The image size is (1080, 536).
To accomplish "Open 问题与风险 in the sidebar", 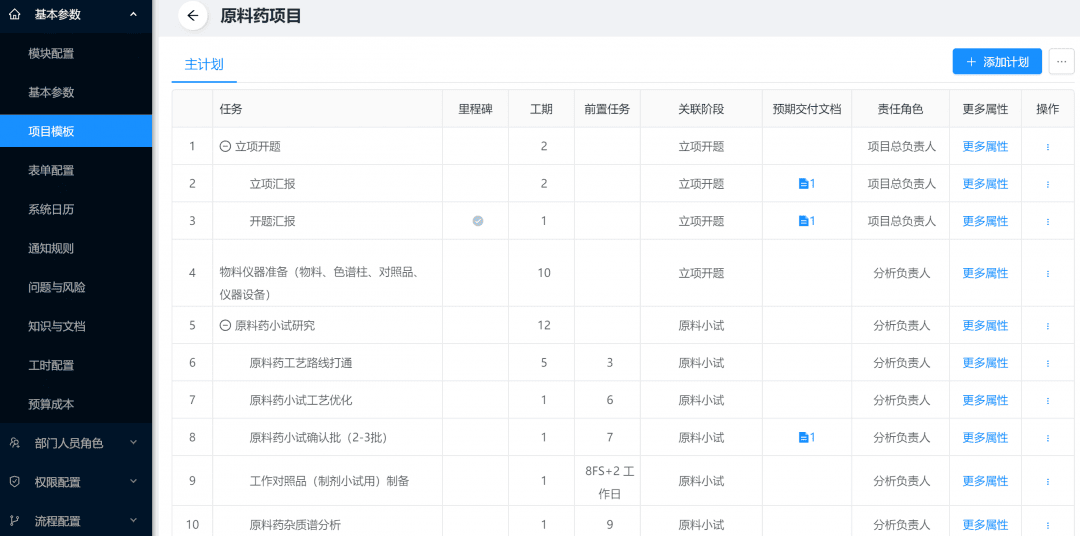I will (76, 287).
